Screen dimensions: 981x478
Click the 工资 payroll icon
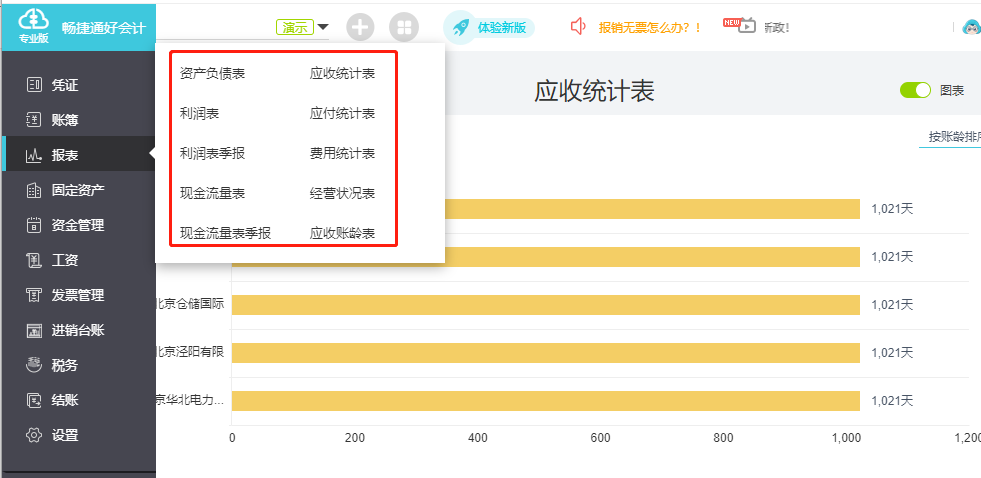point(34,260)
